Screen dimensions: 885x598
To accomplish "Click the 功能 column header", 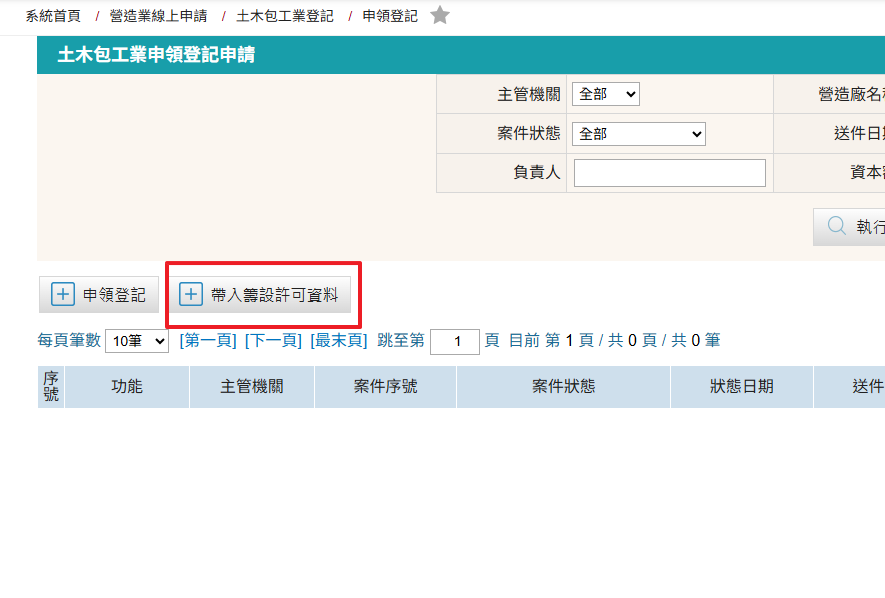I will click(x=127, y=387).
